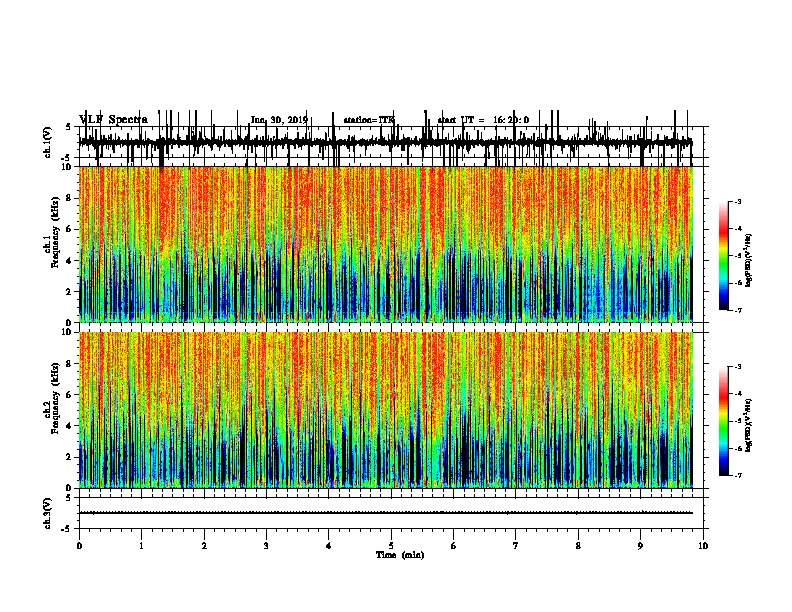Click the "4" kHz tick of ch.2 panel
Image resolution: width=792 pixels, height=612 pixels.
tap(70, 426)
